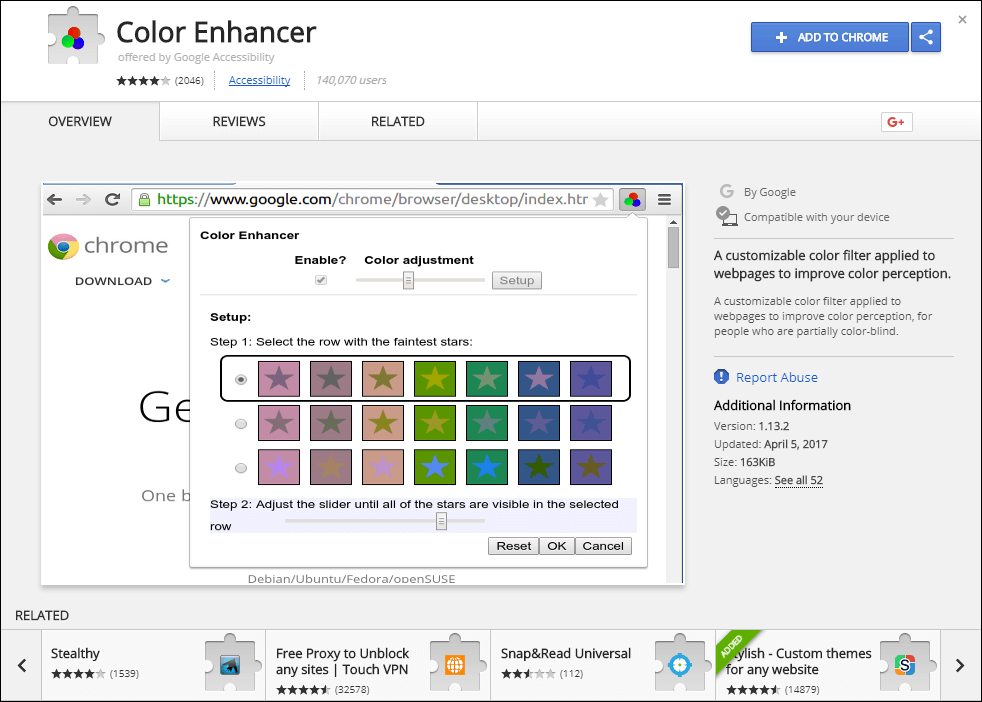Click the green padlock icon in the address bar
The width and height of the screenshot is (982, 702).
144,200
